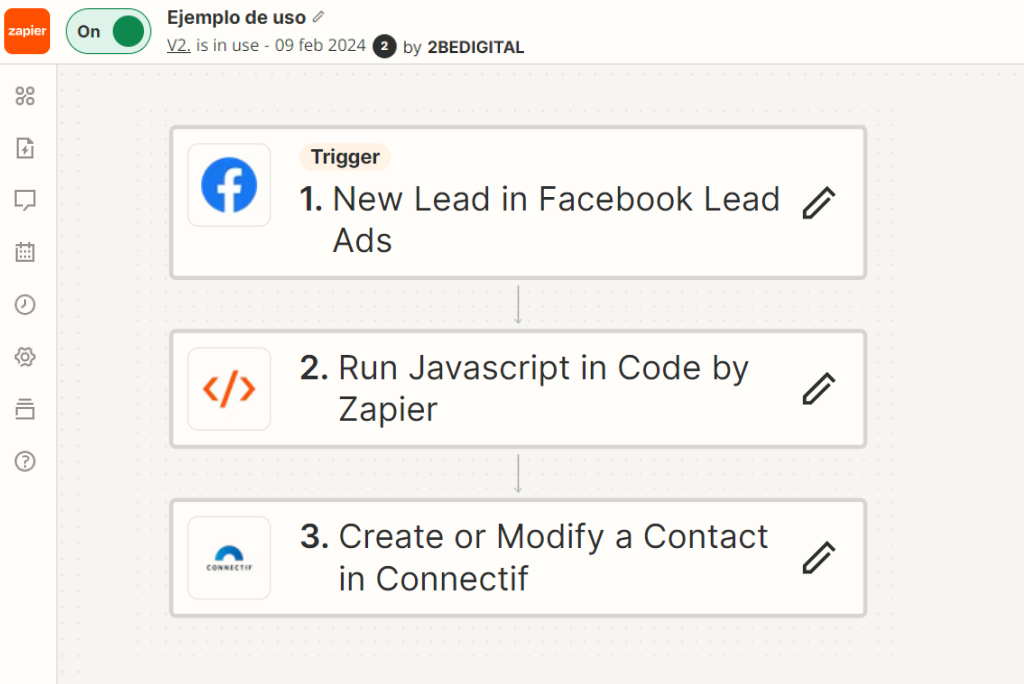This screenshot has height=684, width=1024.
Task: Edit the Connectif contact step
Action: [818, 557]
